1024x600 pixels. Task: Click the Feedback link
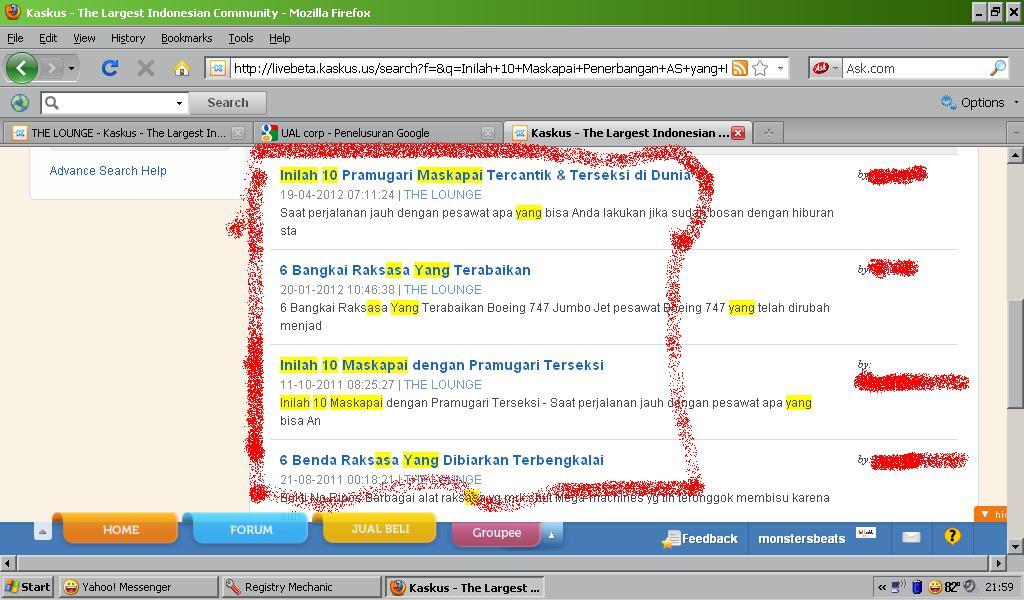pos(700,539)
